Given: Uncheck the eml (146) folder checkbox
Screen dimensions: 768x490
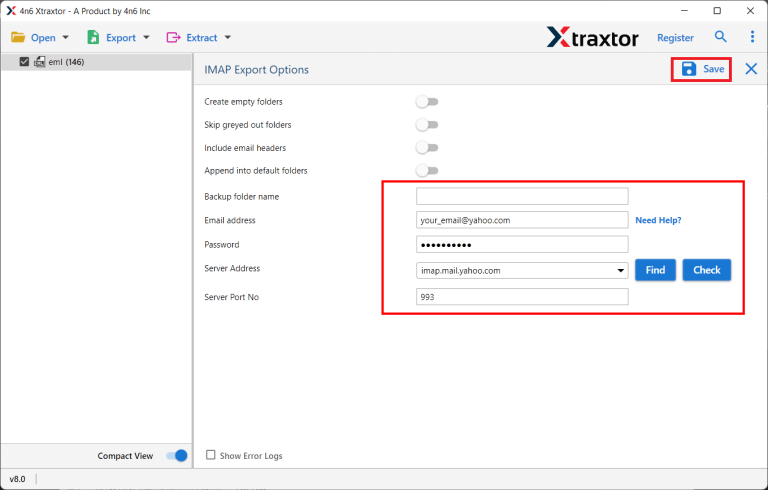Looking at the screenshot, I should click(x=24, y=62).
